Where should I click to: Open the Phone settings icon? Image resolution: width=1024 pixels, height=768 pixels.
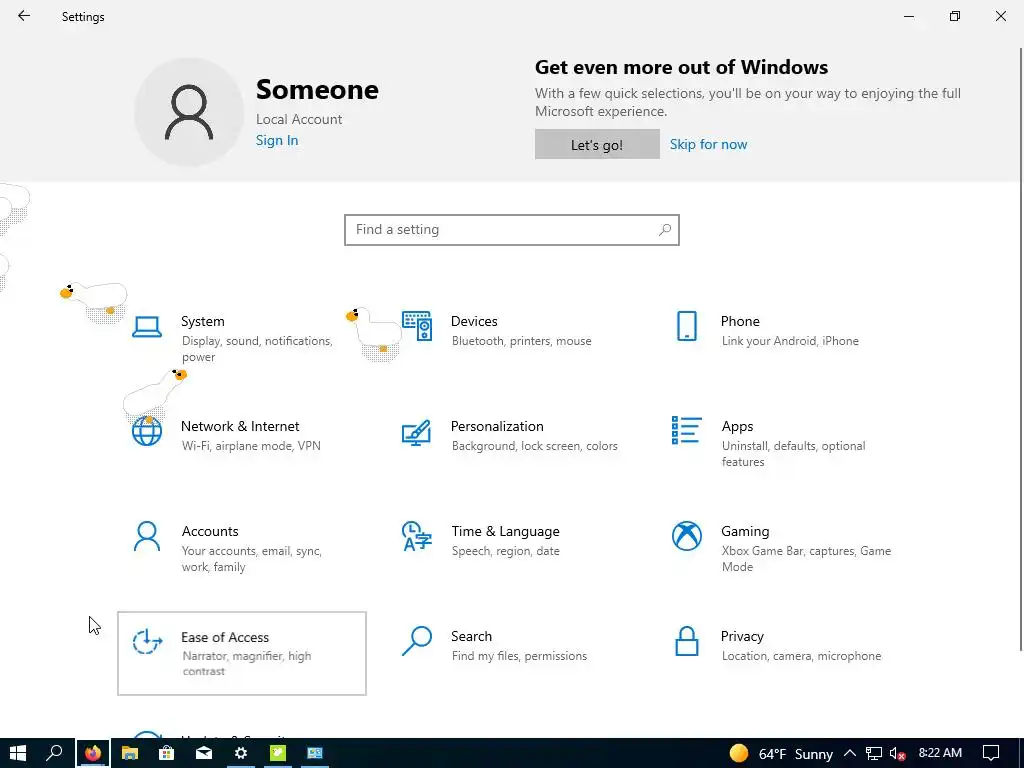point(686,326)
